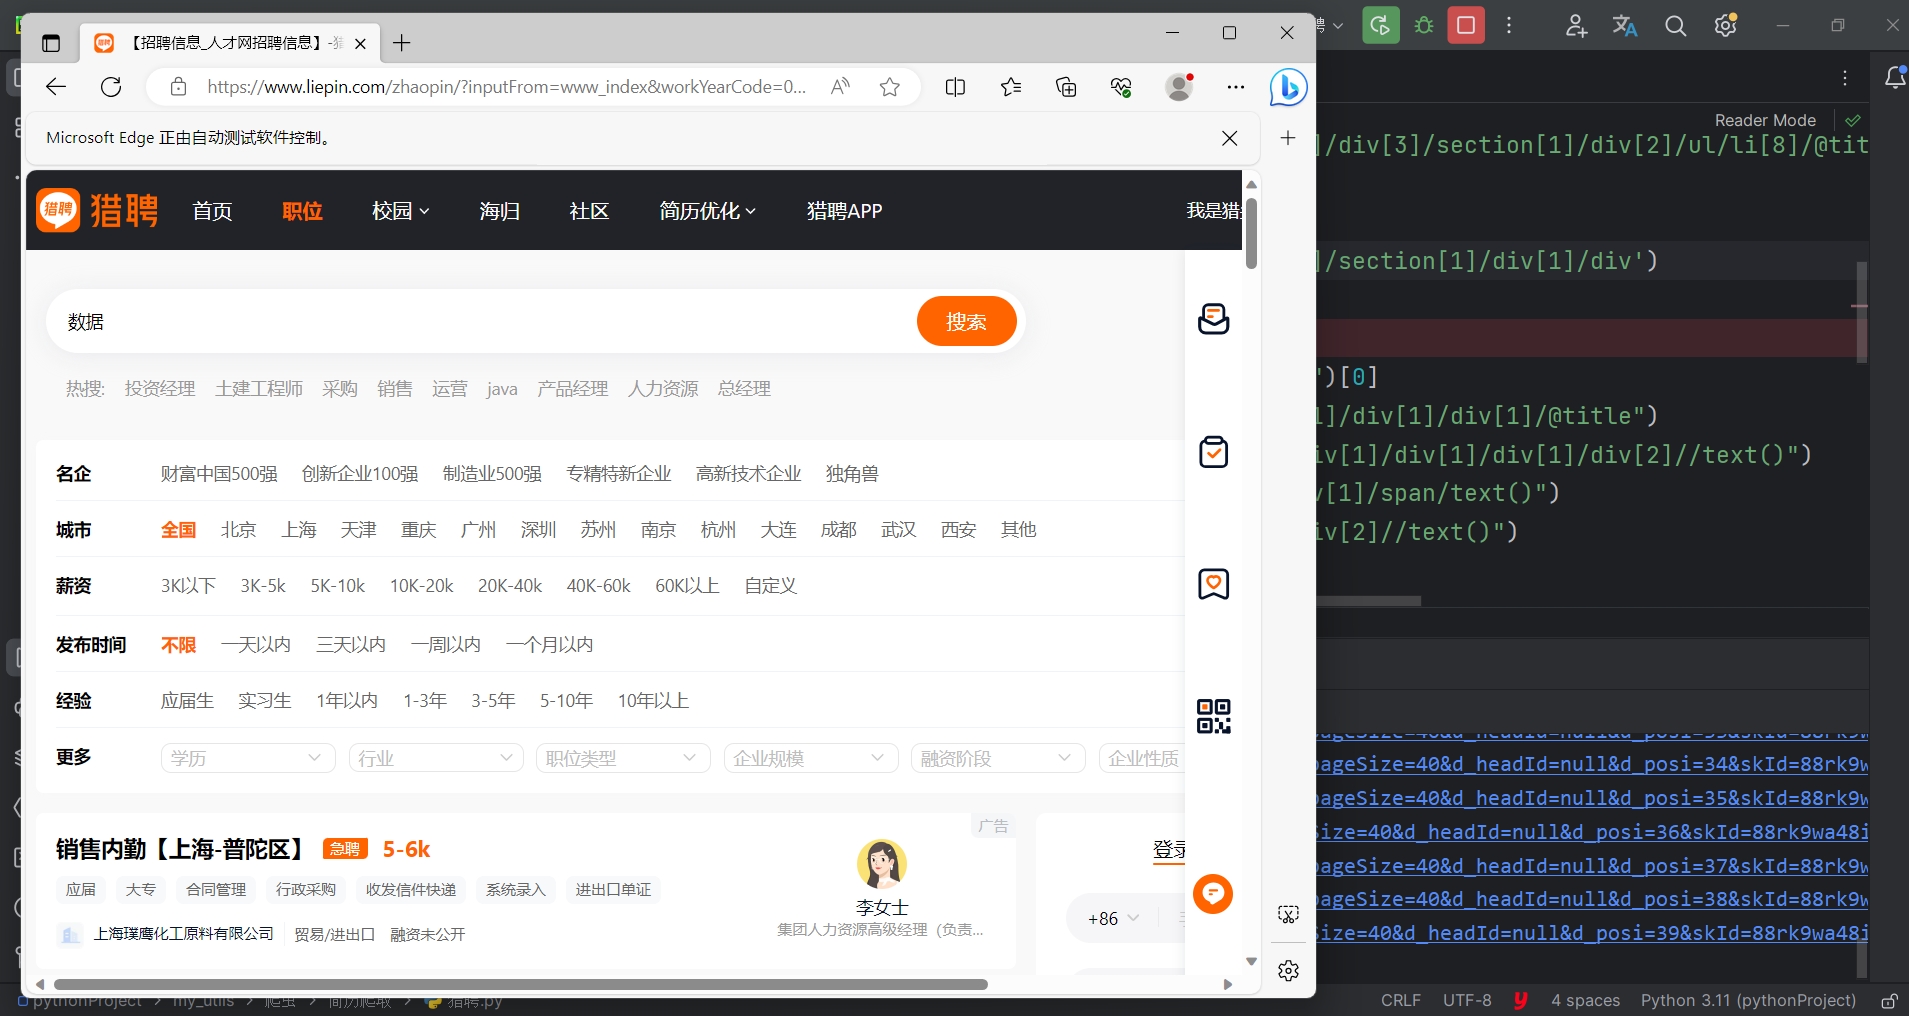Image resolution: width=1909 pixels, height=1016 pixels.
Task: Show Liepin QR code icon
Action: 1213,716
